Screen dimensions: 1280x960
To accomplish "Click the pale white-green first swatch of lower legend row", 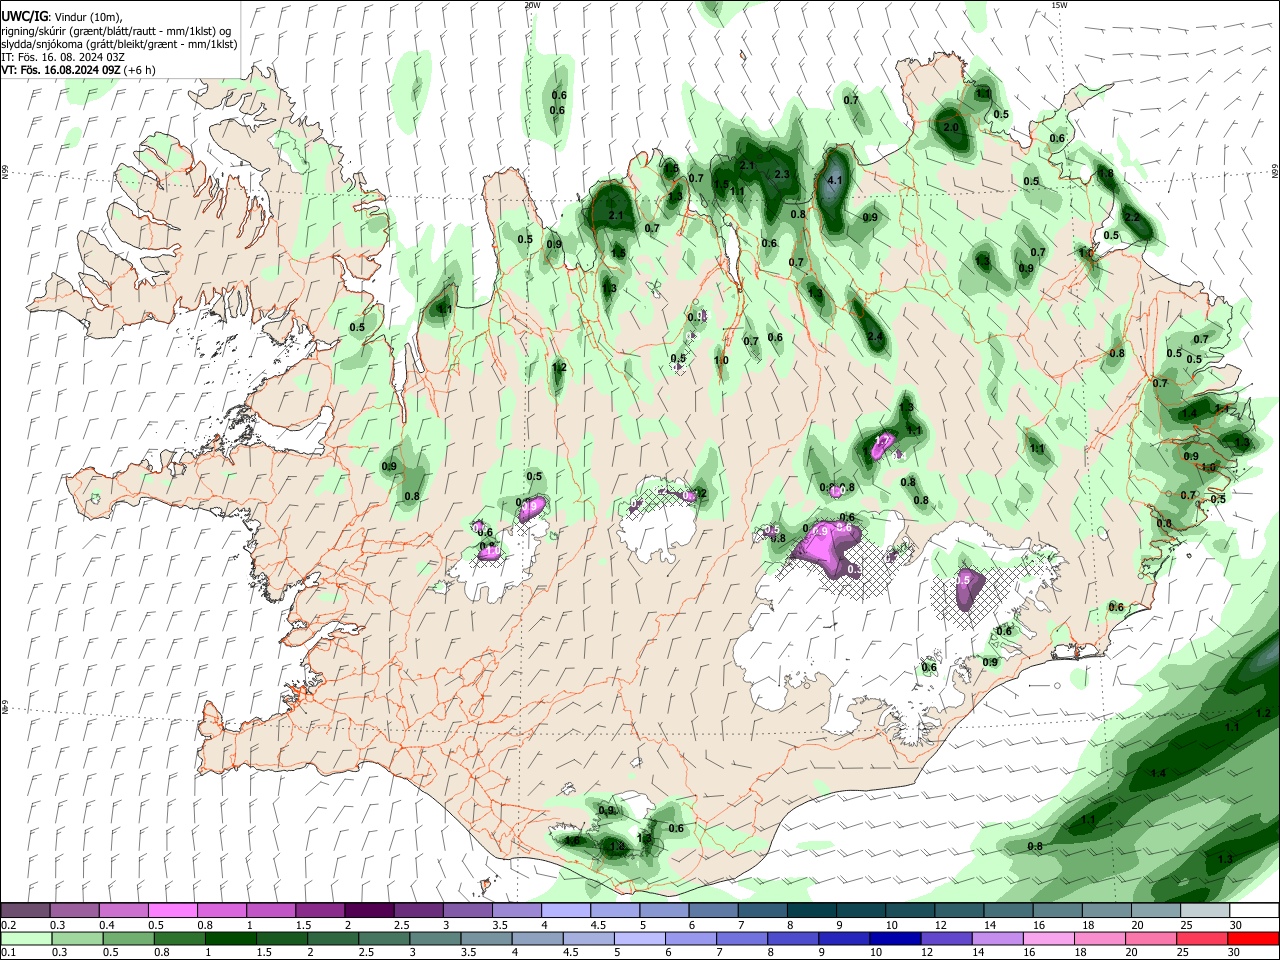I will tap(26, 938).
